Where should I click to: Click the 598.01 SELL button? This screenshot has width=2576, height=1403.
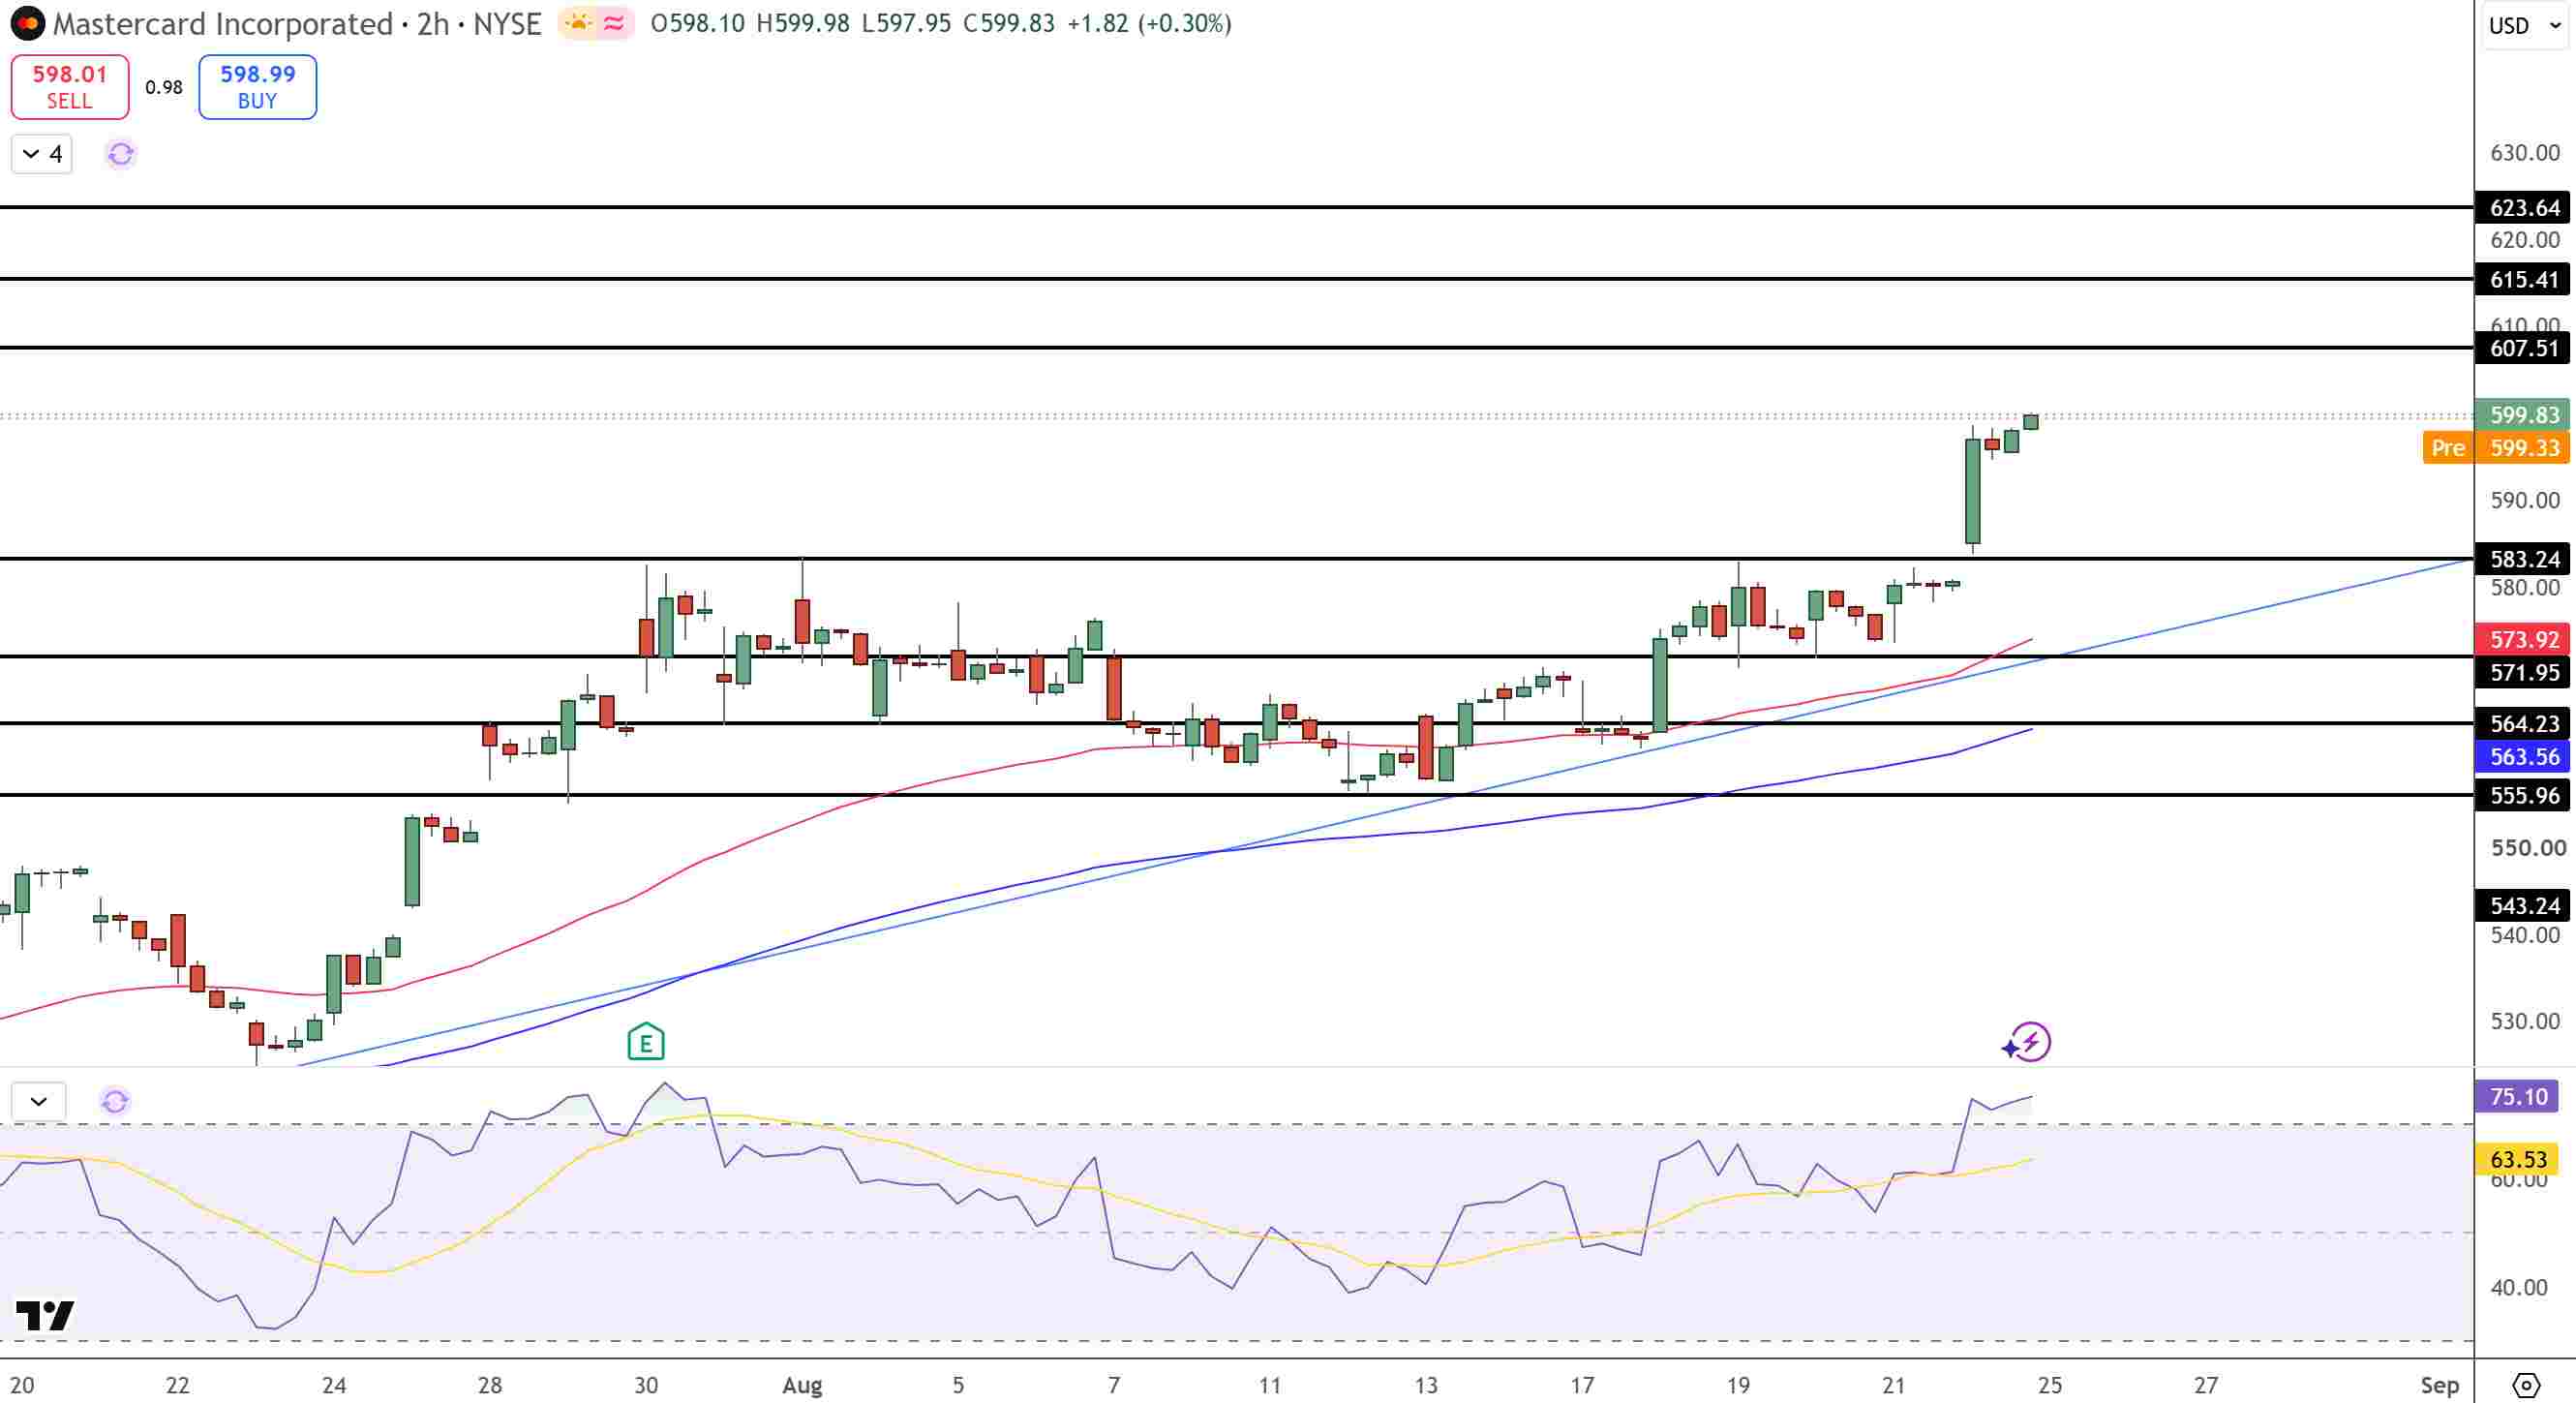click(70, 87)
